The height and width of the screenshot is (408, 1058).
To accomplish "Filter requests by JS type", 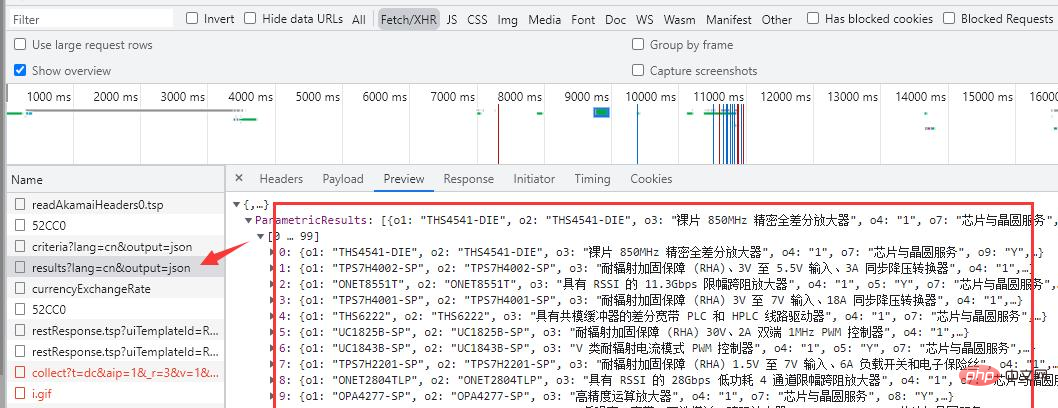I will click(x=452, y=19).
